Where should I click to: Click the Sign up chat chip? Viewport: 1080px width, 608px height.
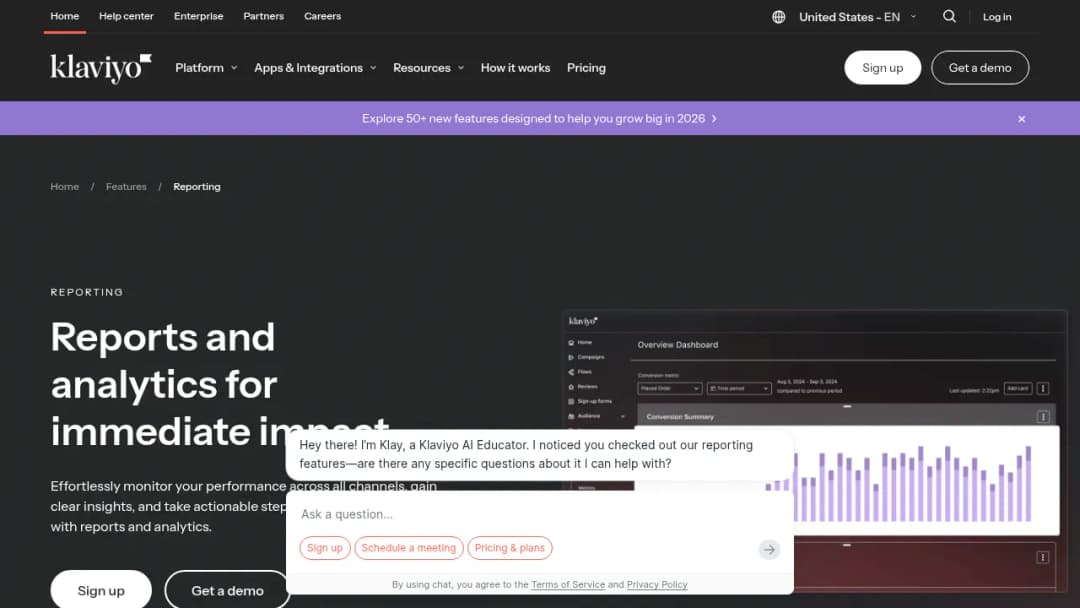[x=324, y=548]
